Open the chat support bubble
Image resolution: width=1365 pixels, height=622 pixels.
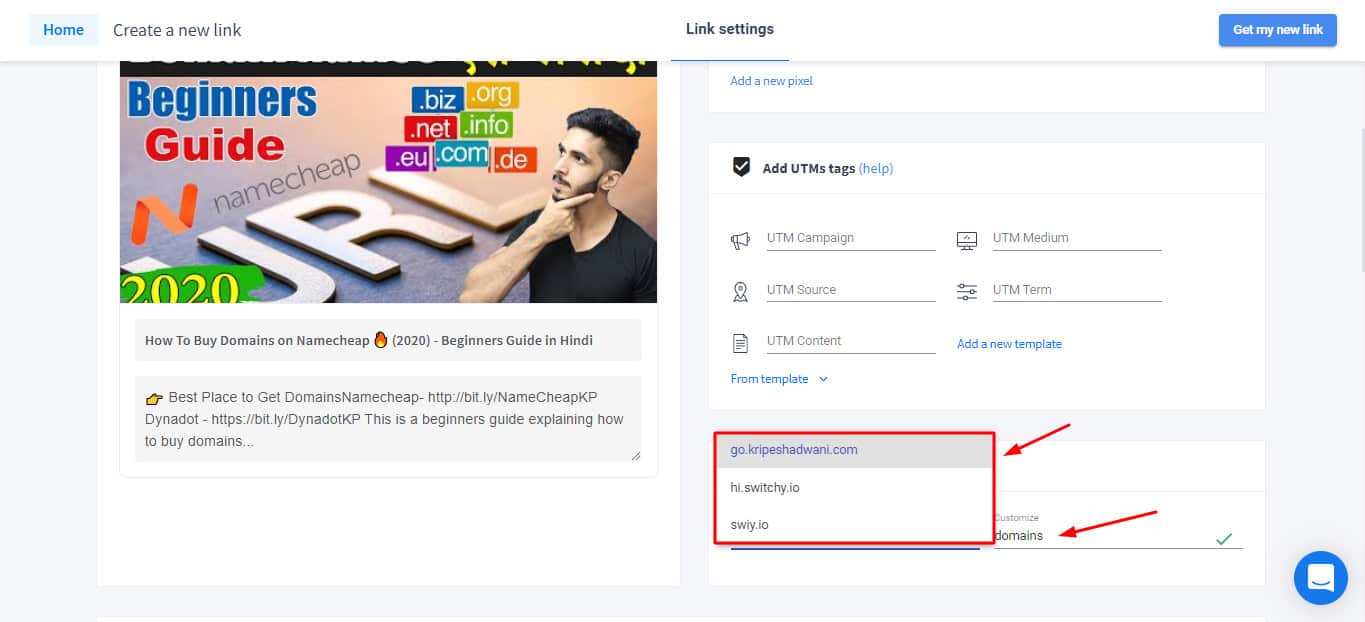coord(1320,578)
